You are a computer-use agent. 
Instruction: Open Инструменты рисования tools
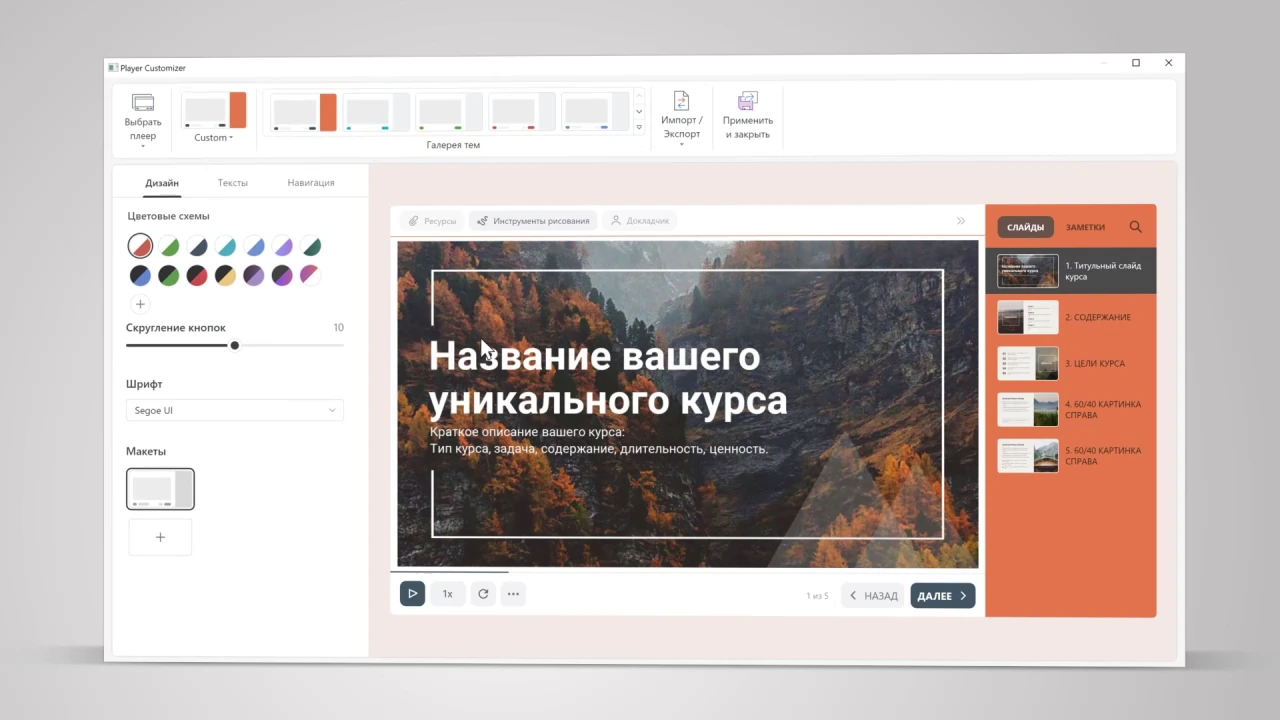point(533,221)
